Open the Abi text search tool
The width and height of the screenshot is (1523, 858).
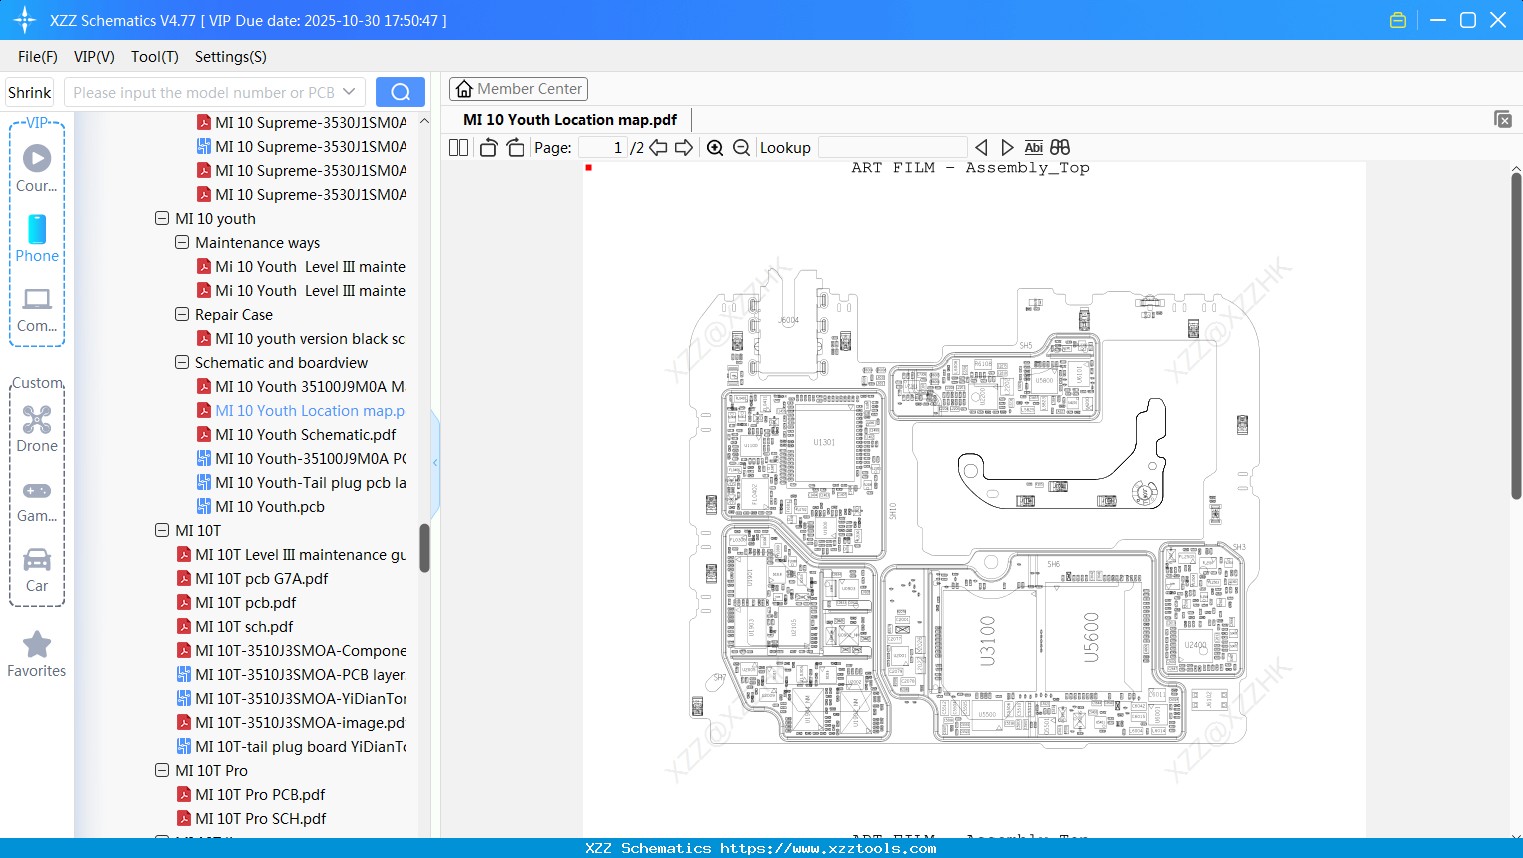tap(1033, 147)
